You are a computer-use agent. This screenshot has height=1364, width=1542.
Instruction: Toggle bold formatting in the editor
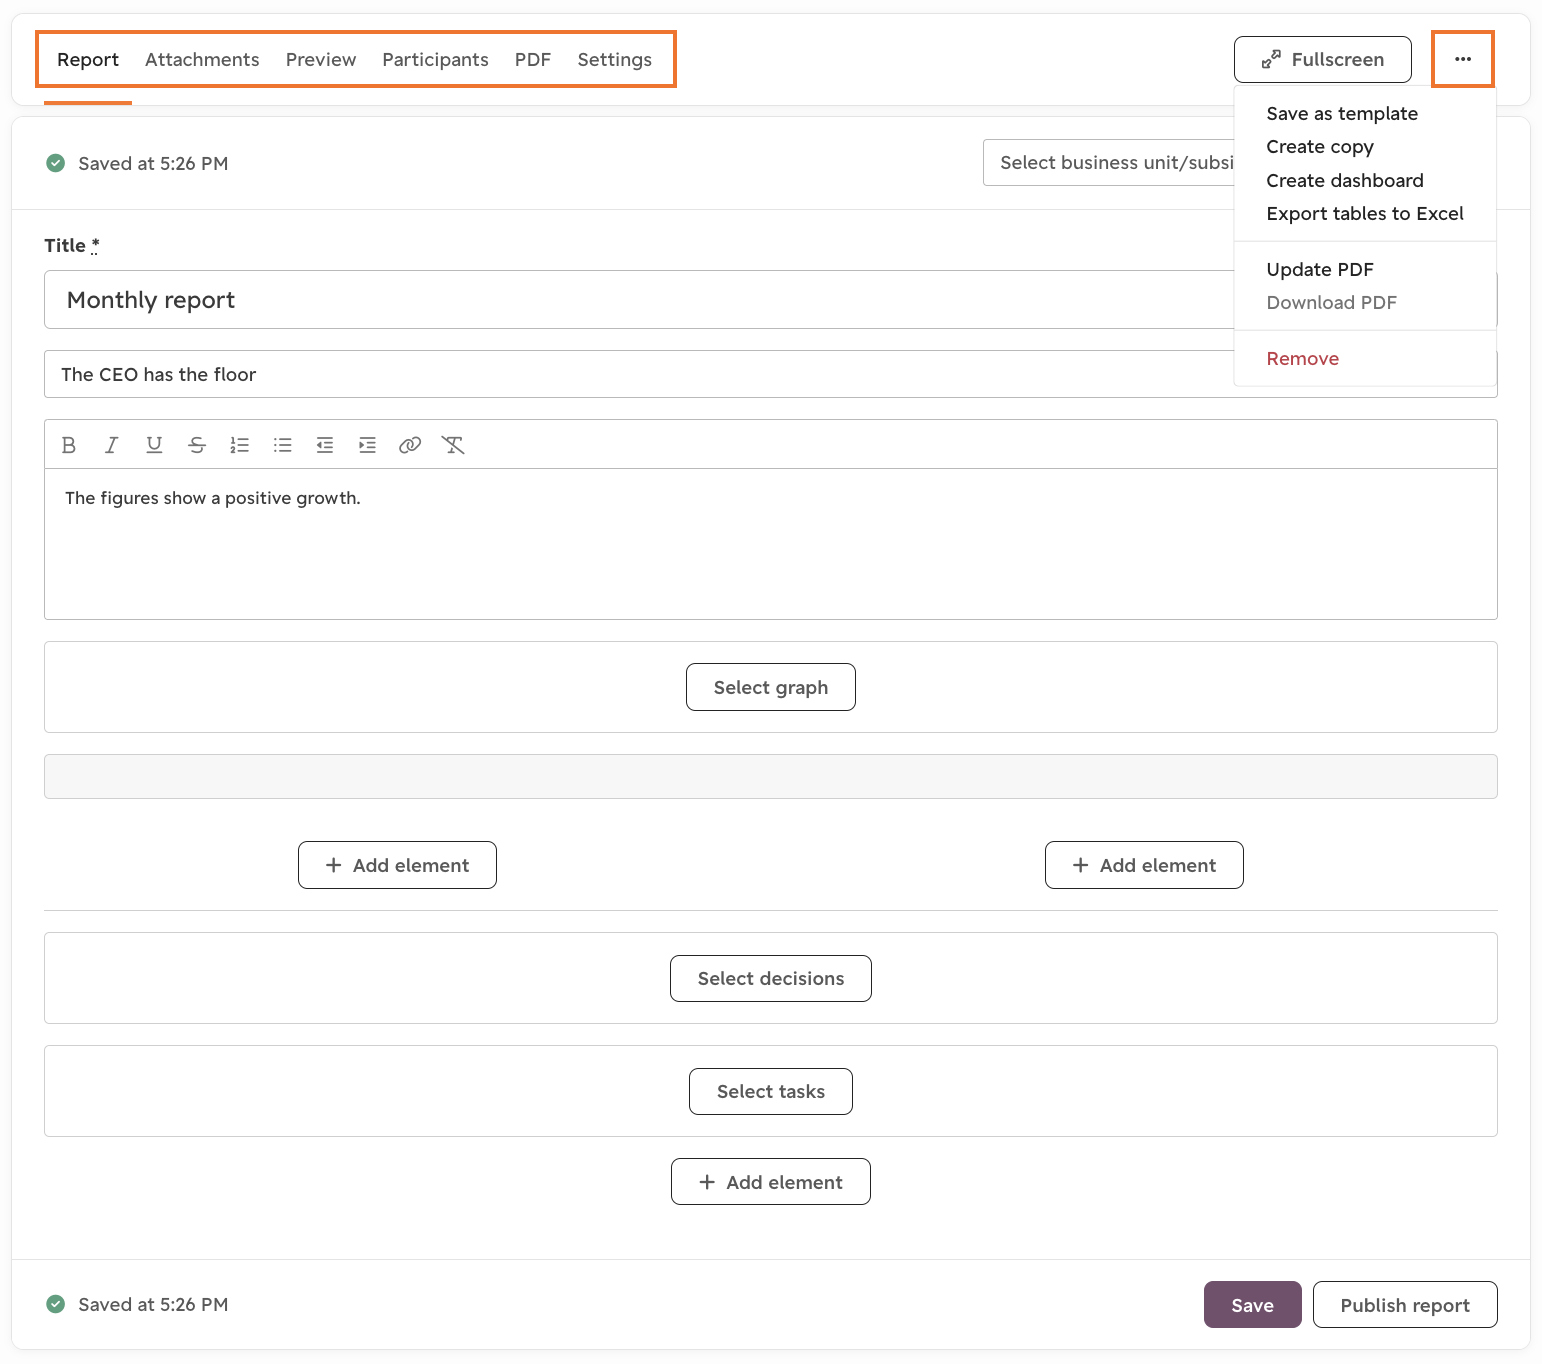click(69, 445)
